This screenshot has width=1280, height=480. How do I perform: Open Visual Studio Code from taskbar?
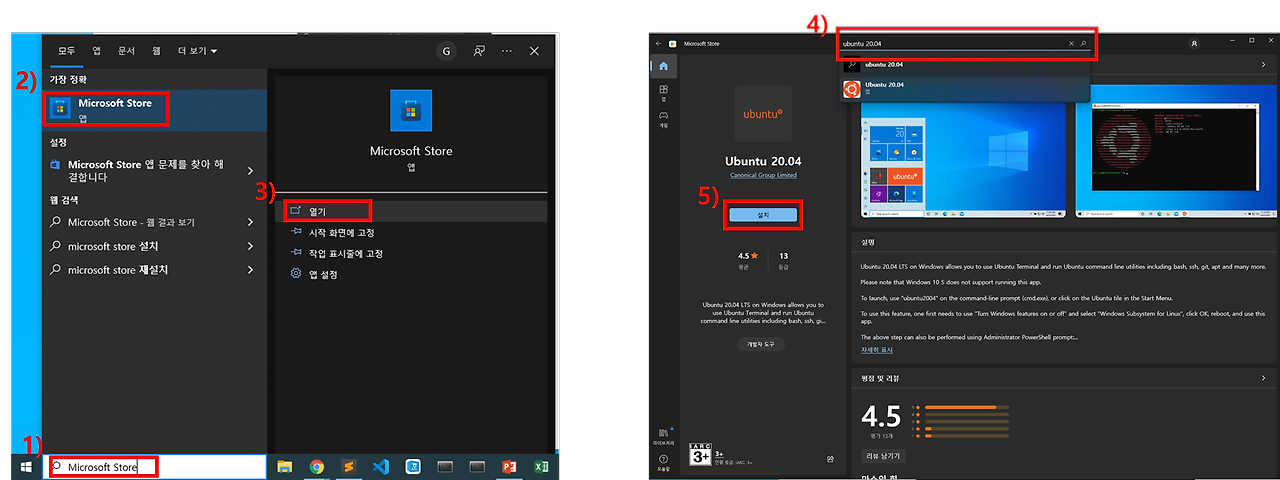coord(380,467)
